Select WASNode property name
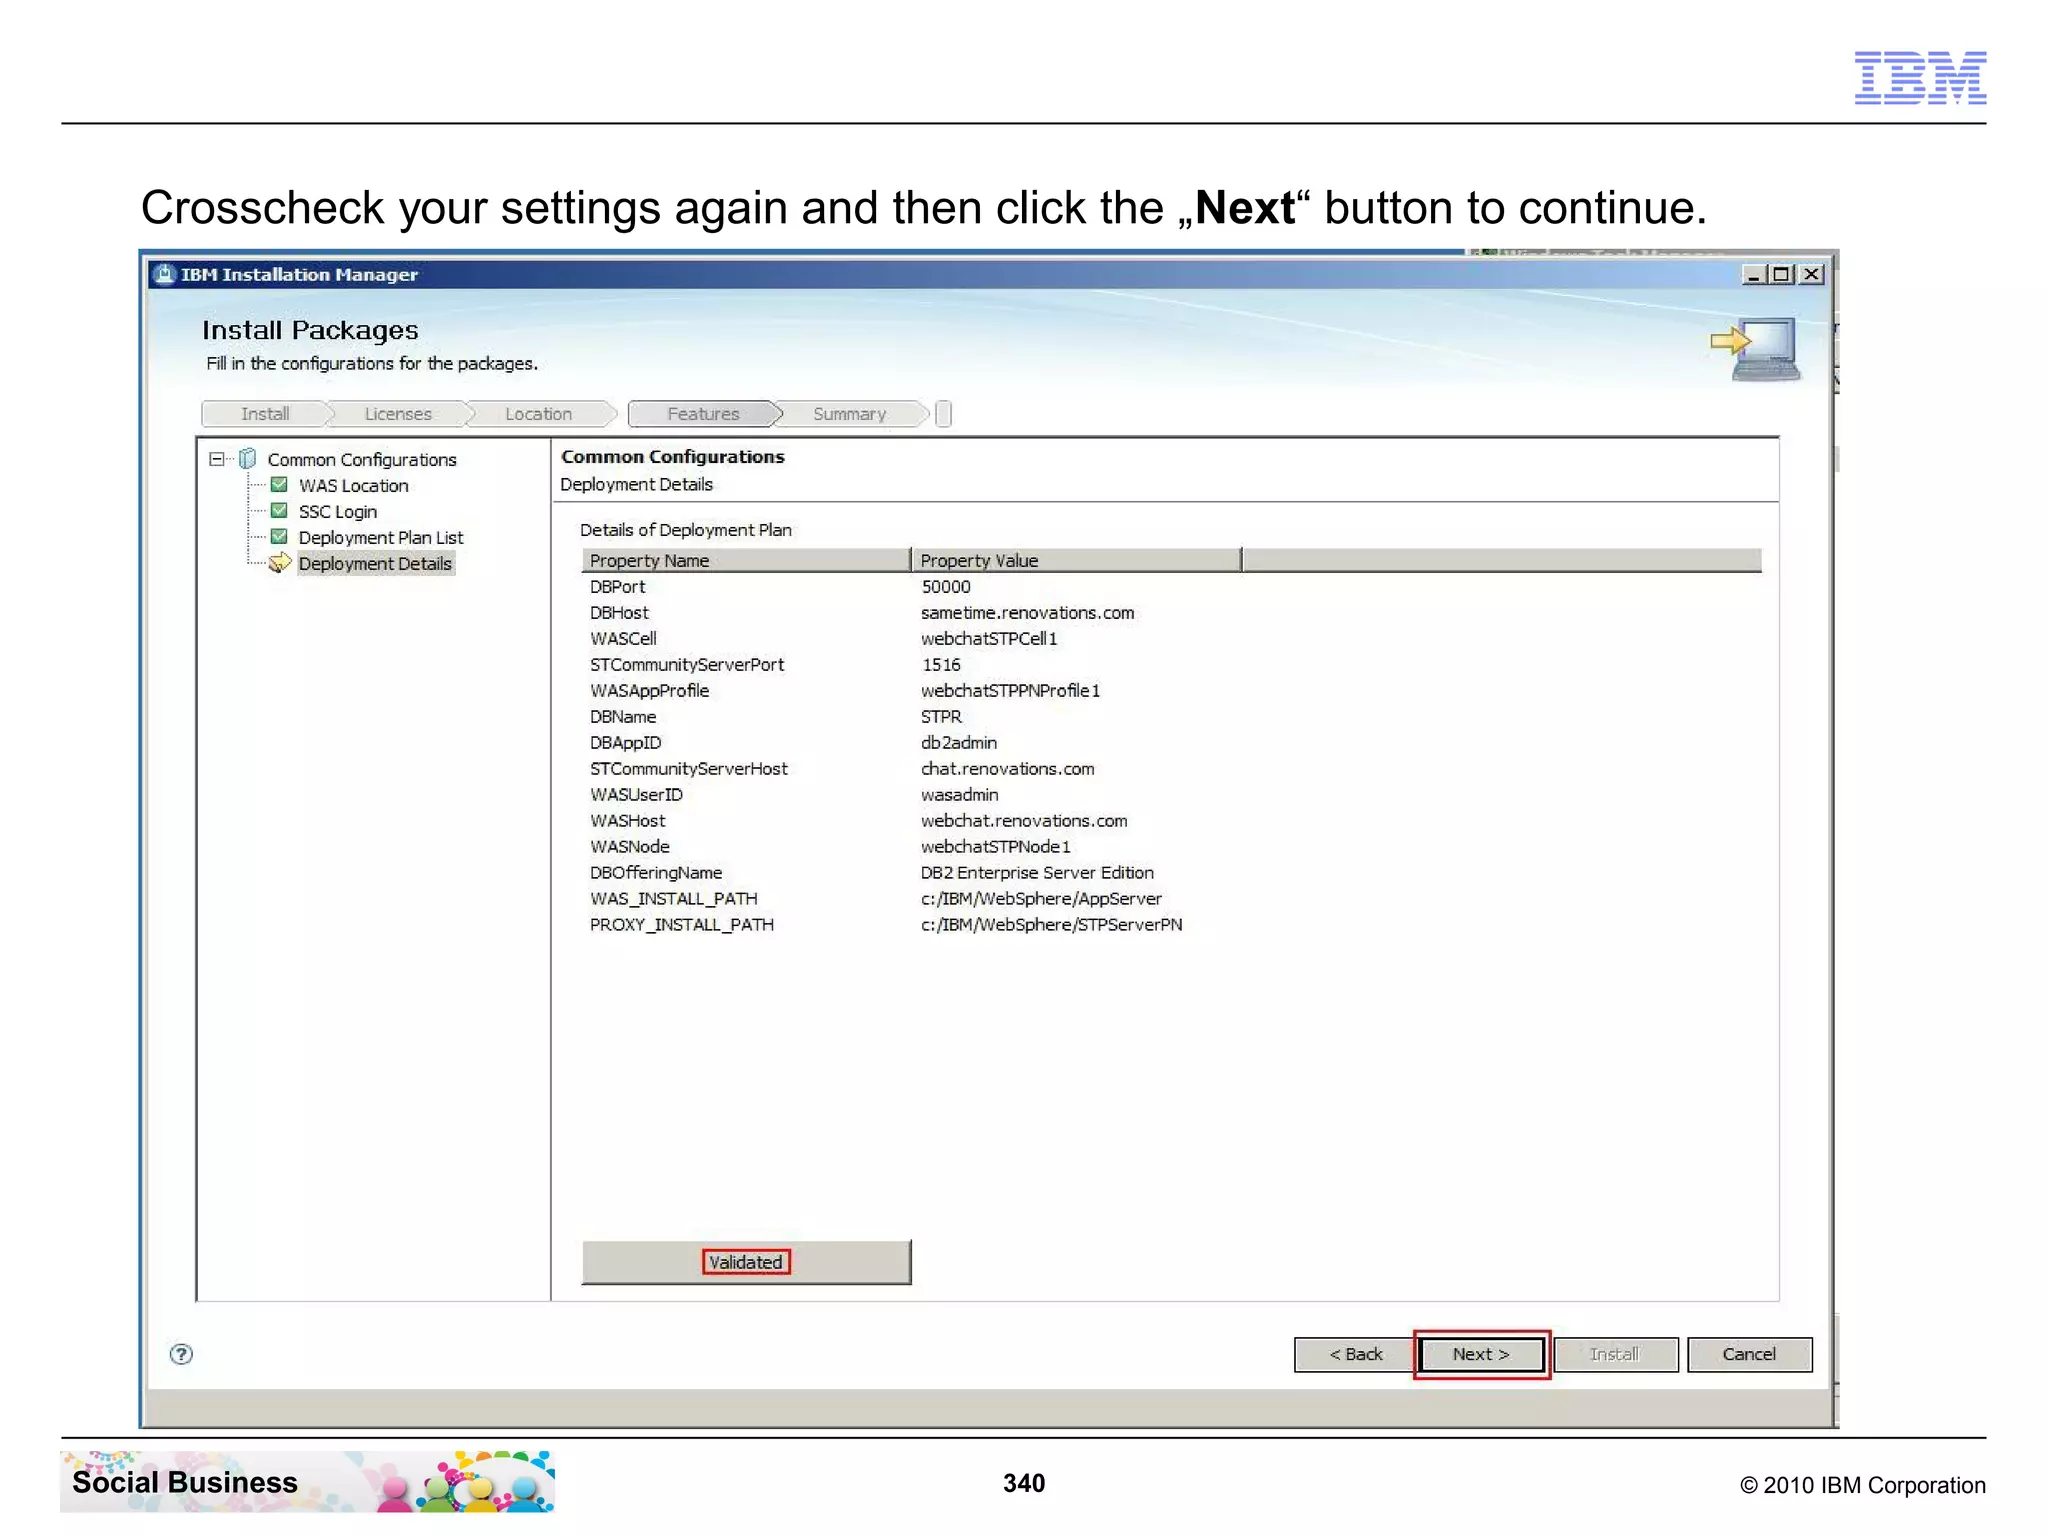The image size is (2048, 1536). click(629, 847)
